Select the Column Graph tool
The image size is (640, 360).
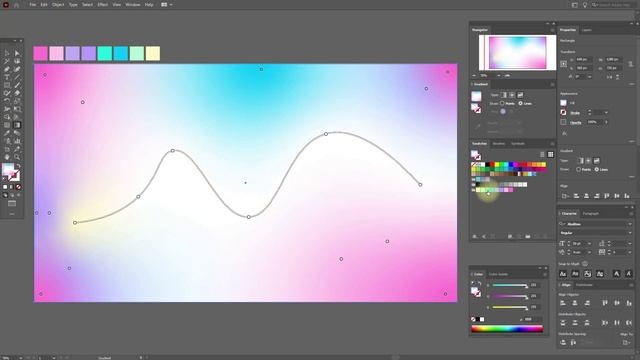(17, 141)
